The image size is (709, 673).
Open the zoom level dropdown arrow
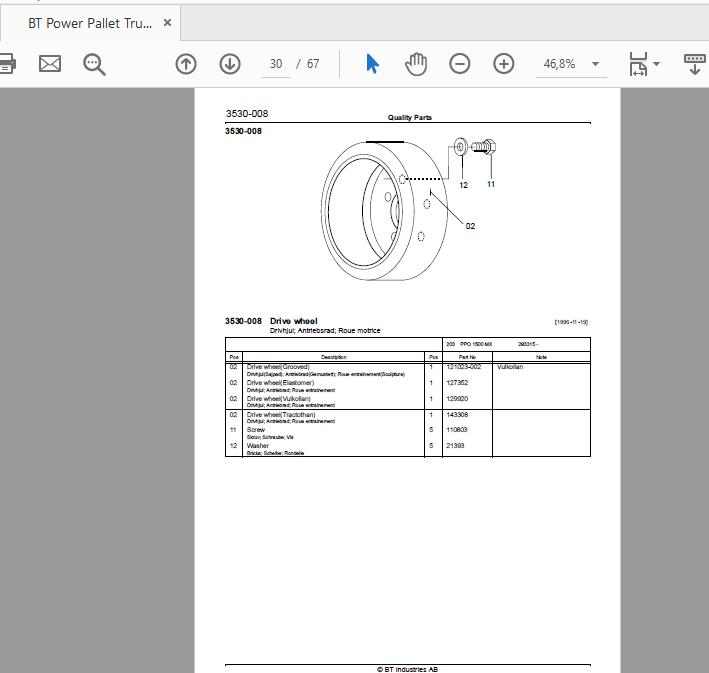[596, 64]
